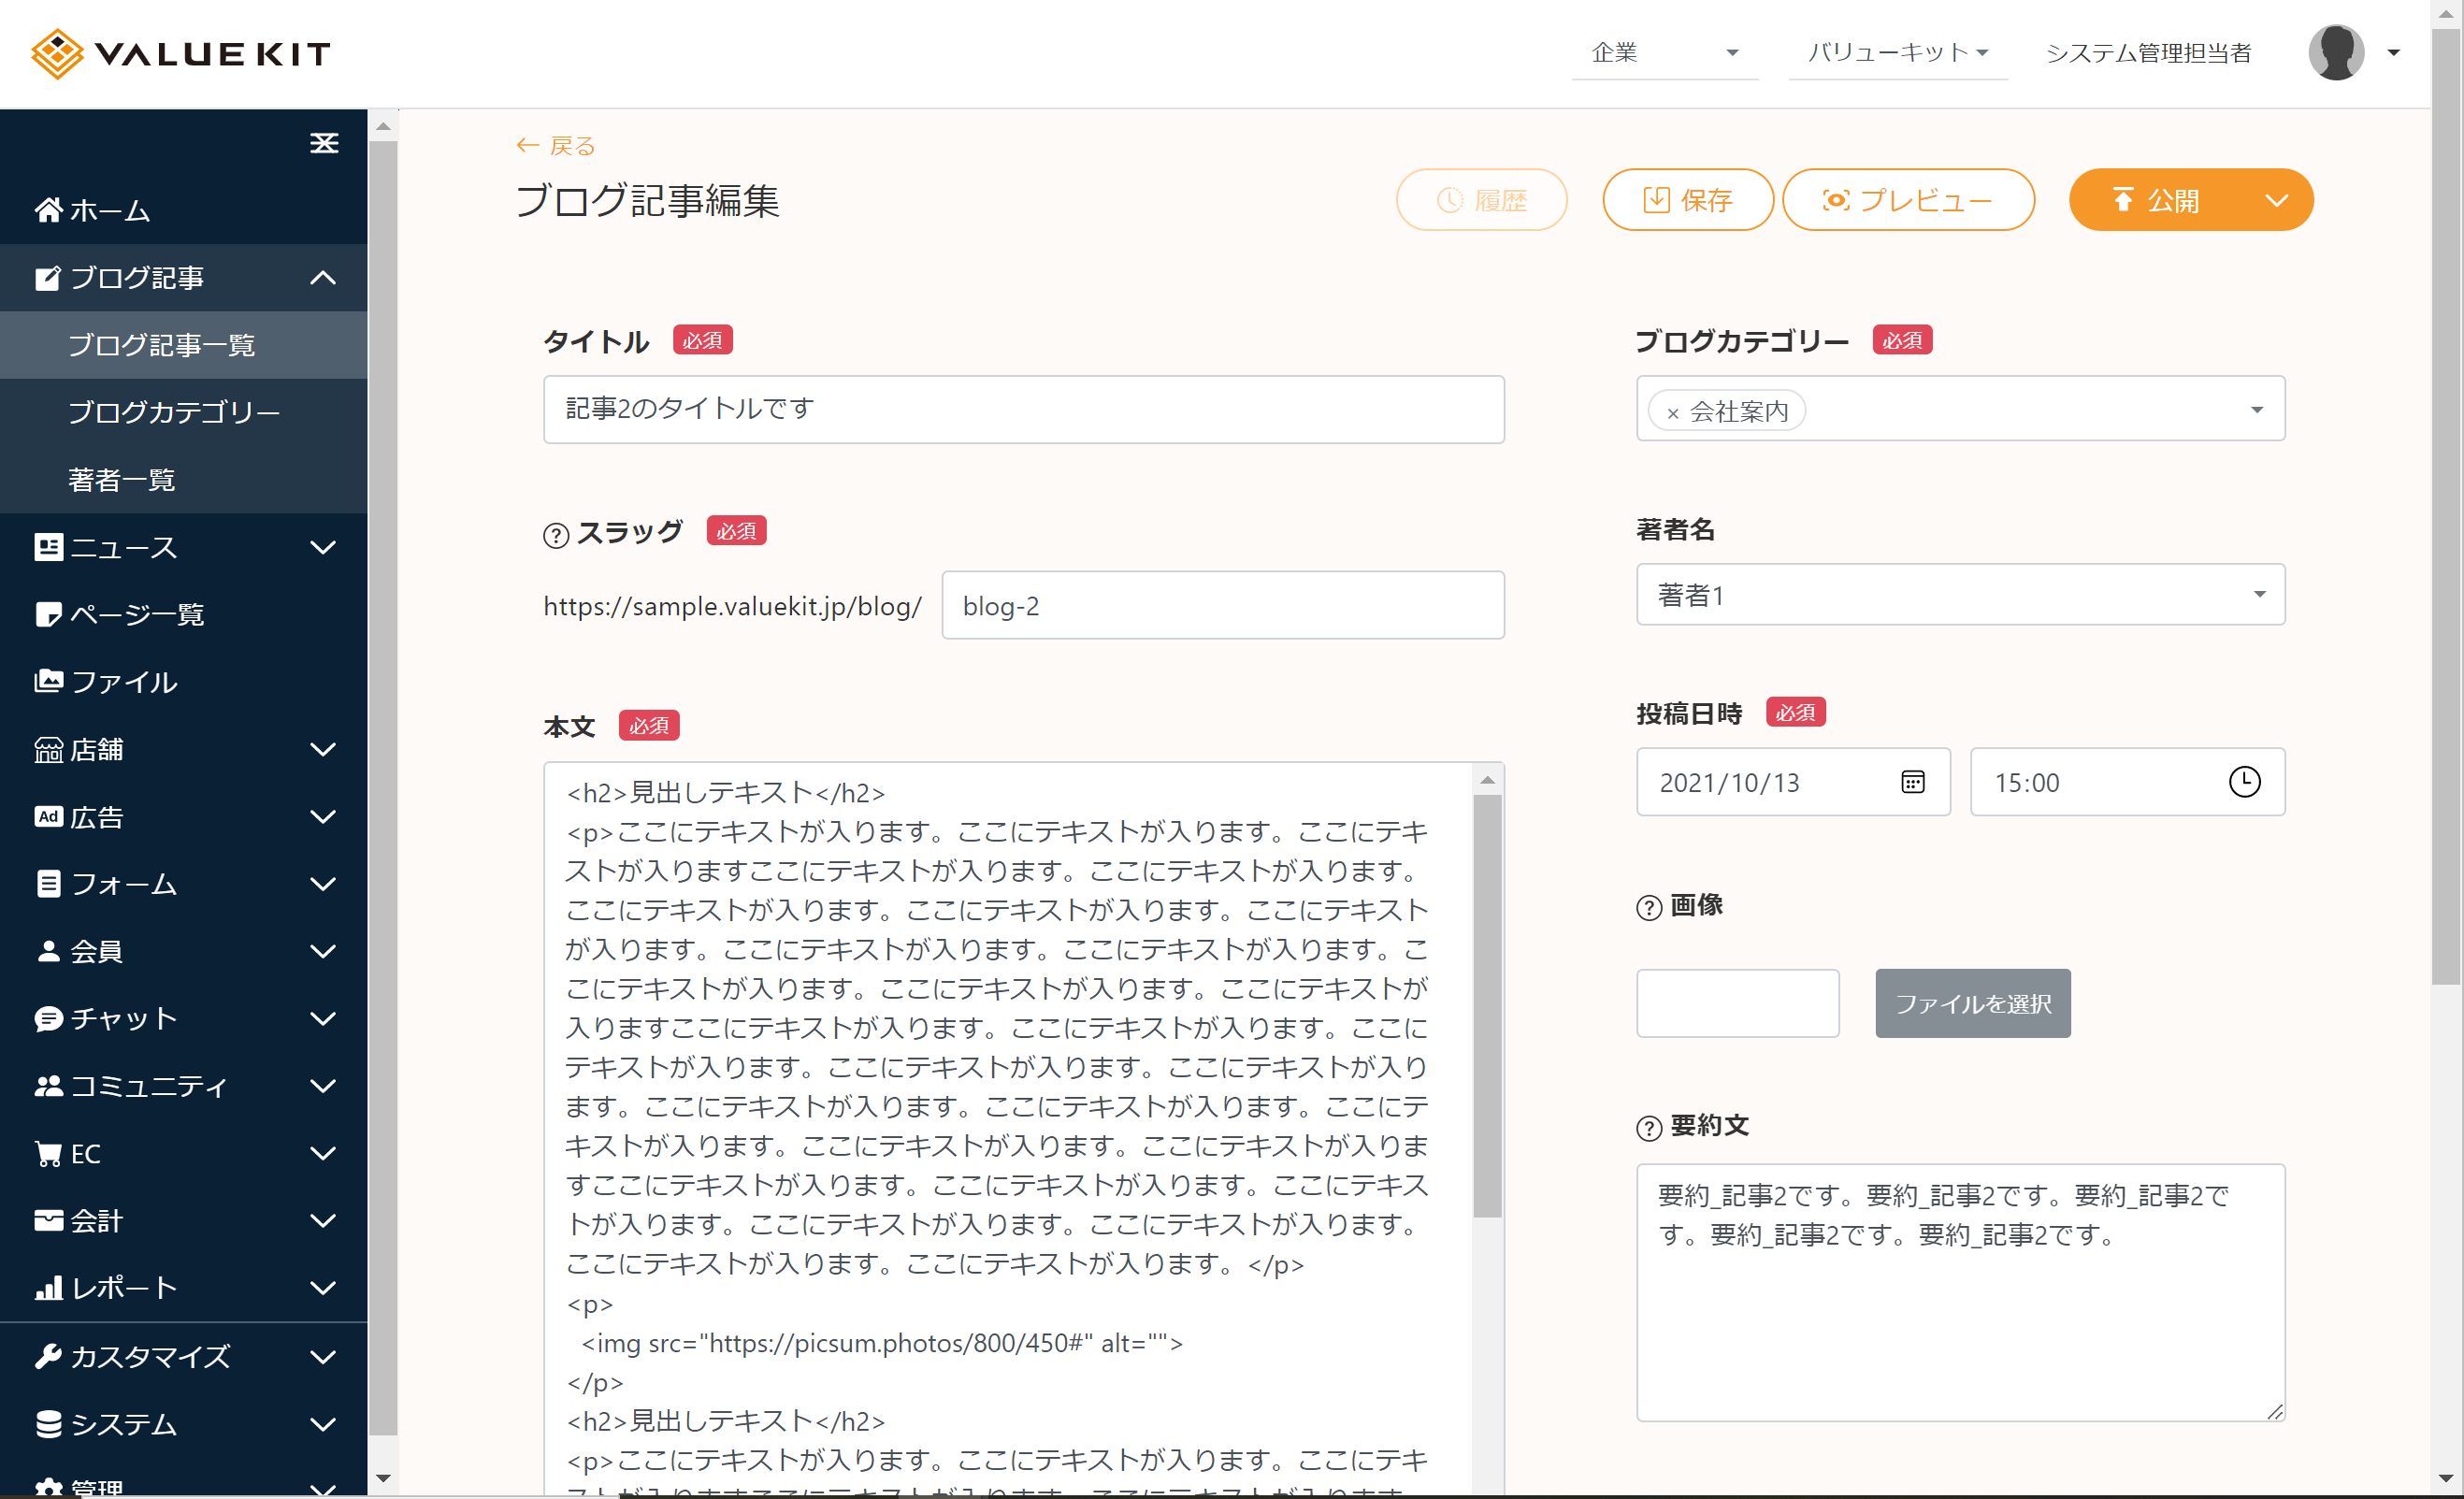Image resolution: width=2464 pixels, height=1499 pixels.
Task: Collapse the sidebar with the top toggle icon
Action: click(324, 143)
